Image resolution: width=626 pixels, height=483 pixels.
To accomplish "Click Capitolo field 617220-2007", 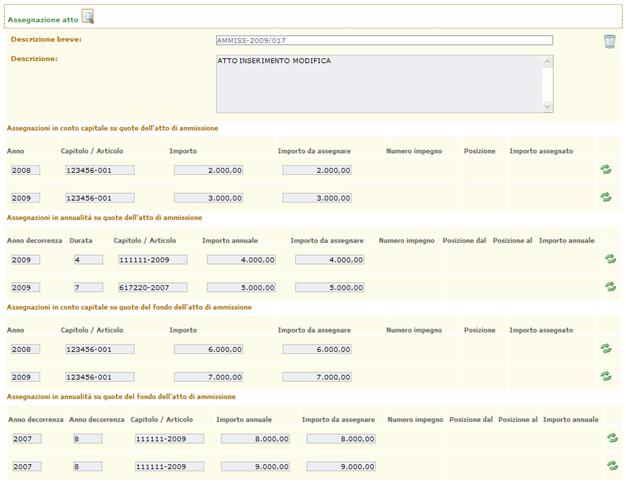I will tap(153, 287).
